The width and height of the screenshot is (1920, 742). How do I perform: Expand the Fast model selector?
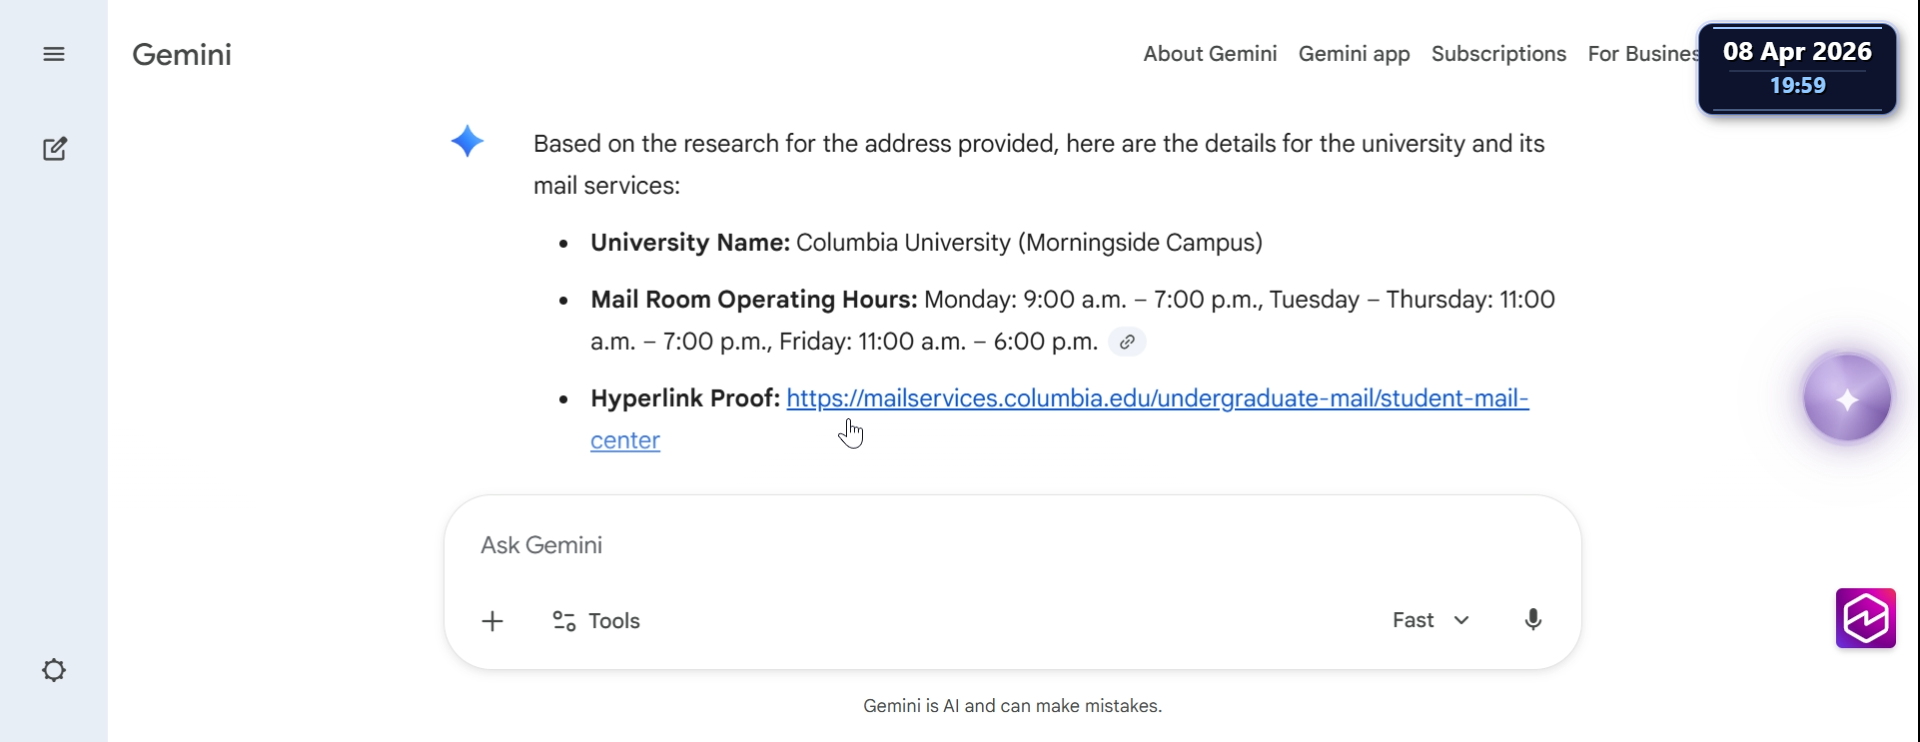pos(1431,620)
